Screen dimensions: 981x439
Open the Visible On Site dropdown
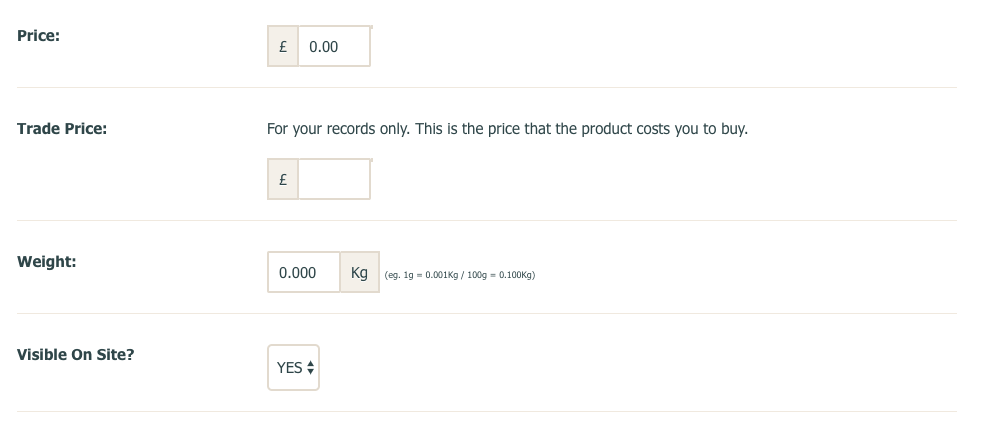click(x=293, y=368)
